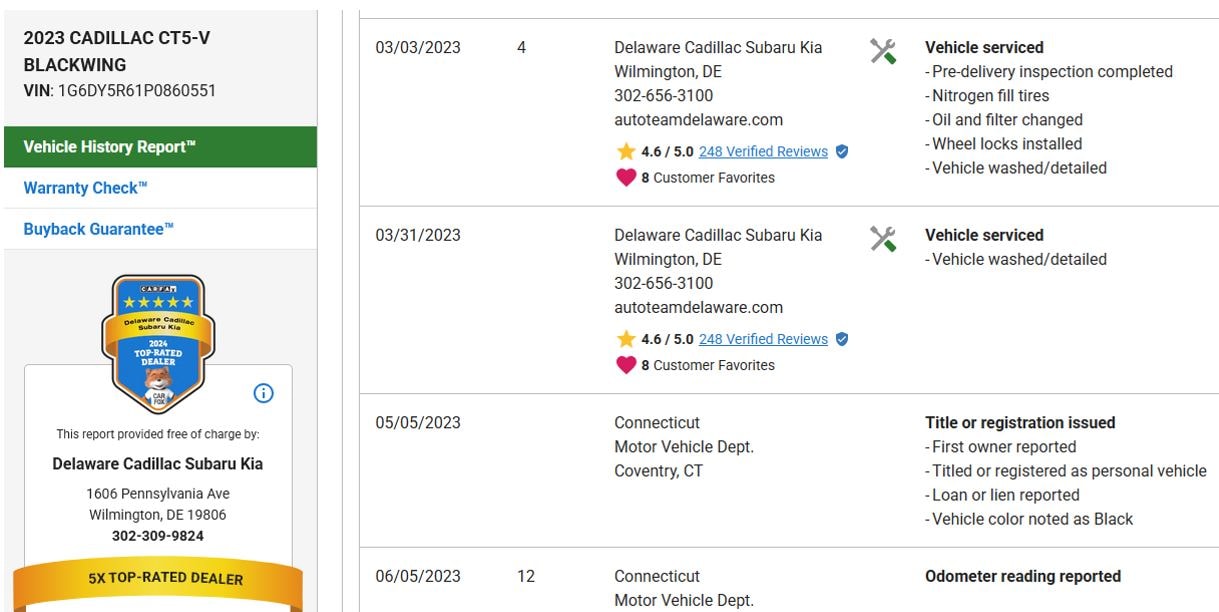1219x612 pixels.
Task: Click the info icon beside the dealer badge
Action: [x=263, y=393]
